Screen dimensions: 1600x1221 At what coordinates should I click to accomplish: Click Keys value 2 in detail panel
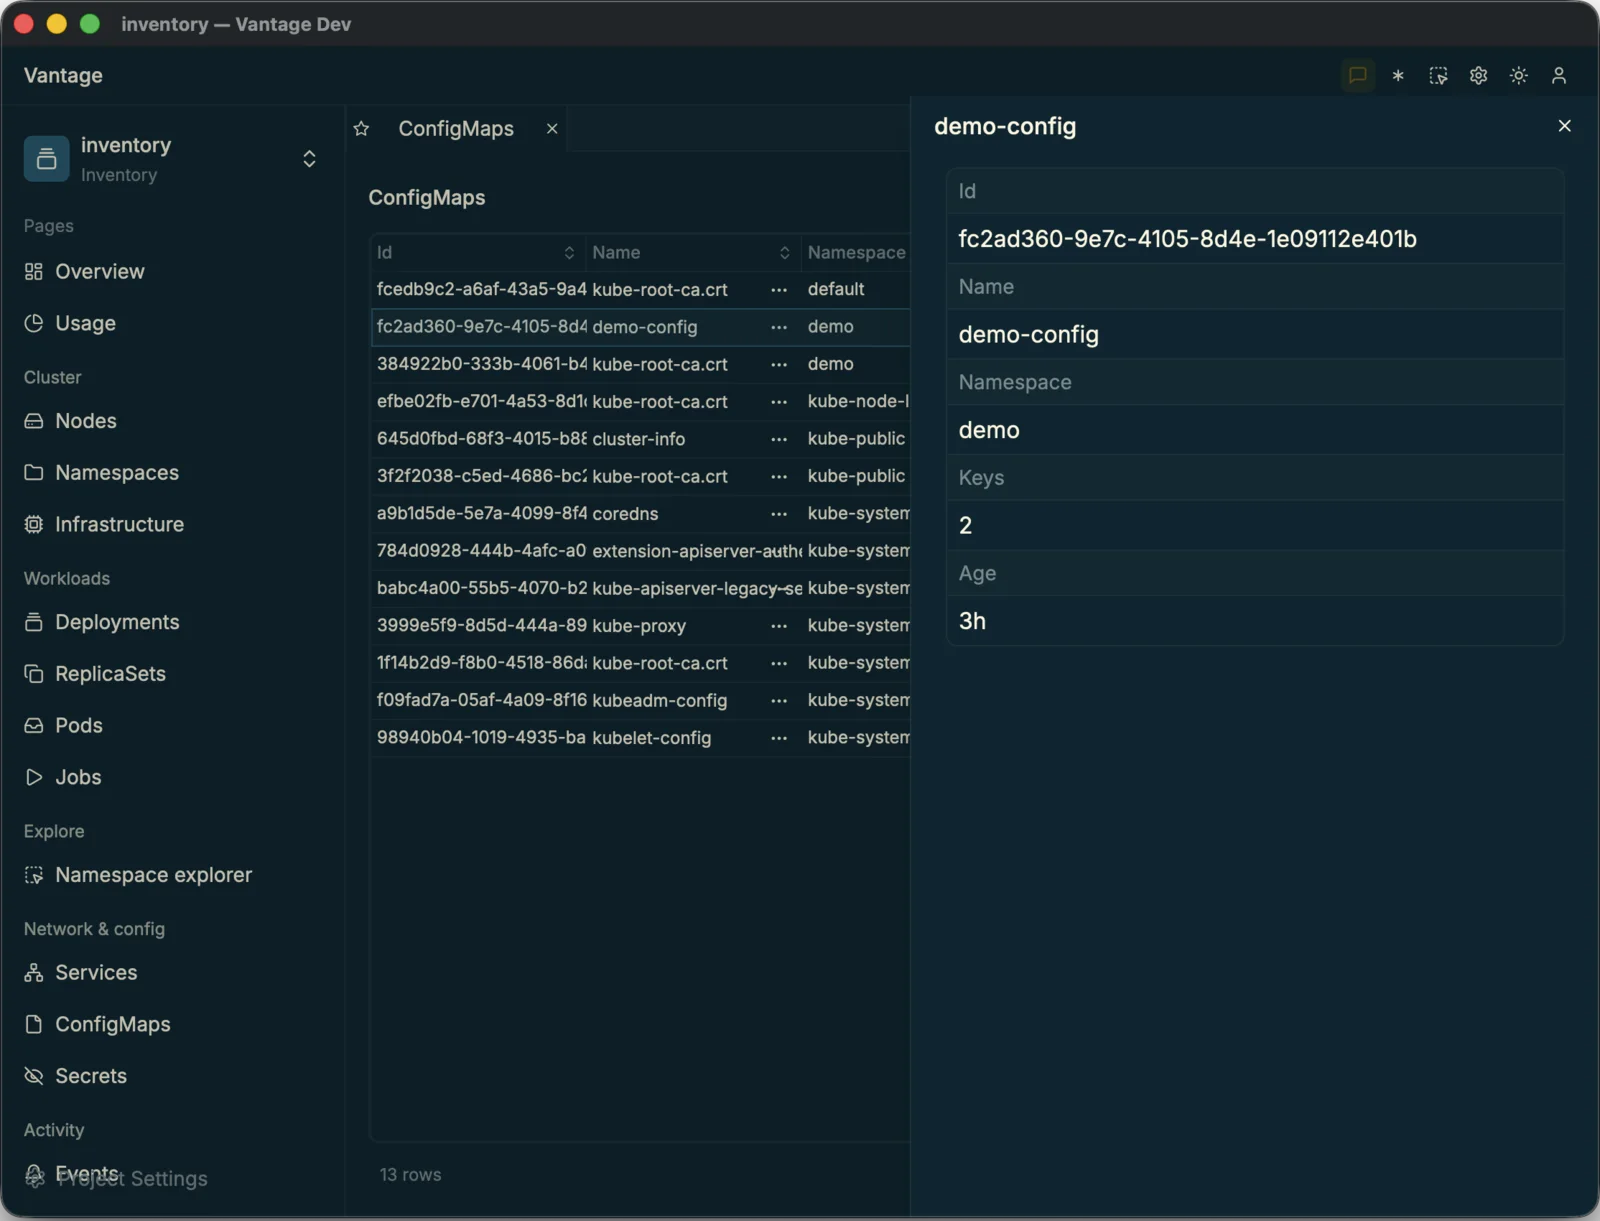[965, 526]
